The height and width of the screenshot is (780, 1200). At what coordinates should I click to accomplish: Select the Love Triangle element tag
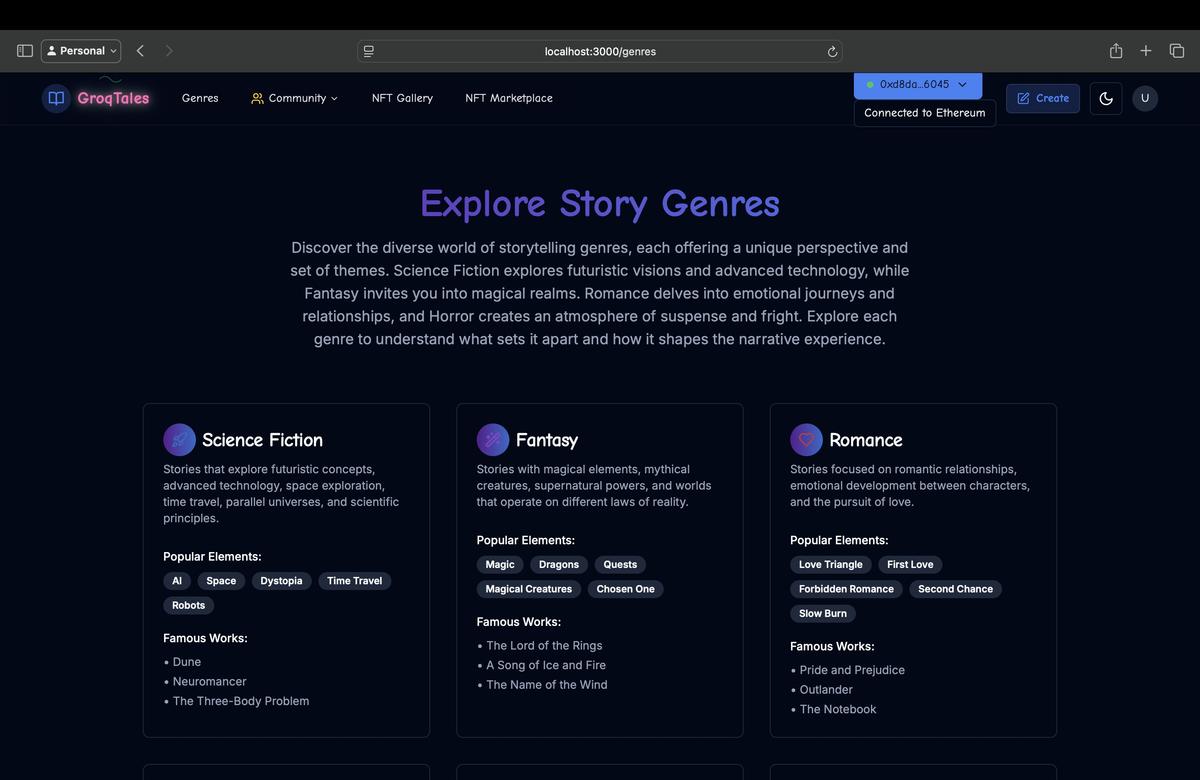pyautogui.click(x=830, y=564)
